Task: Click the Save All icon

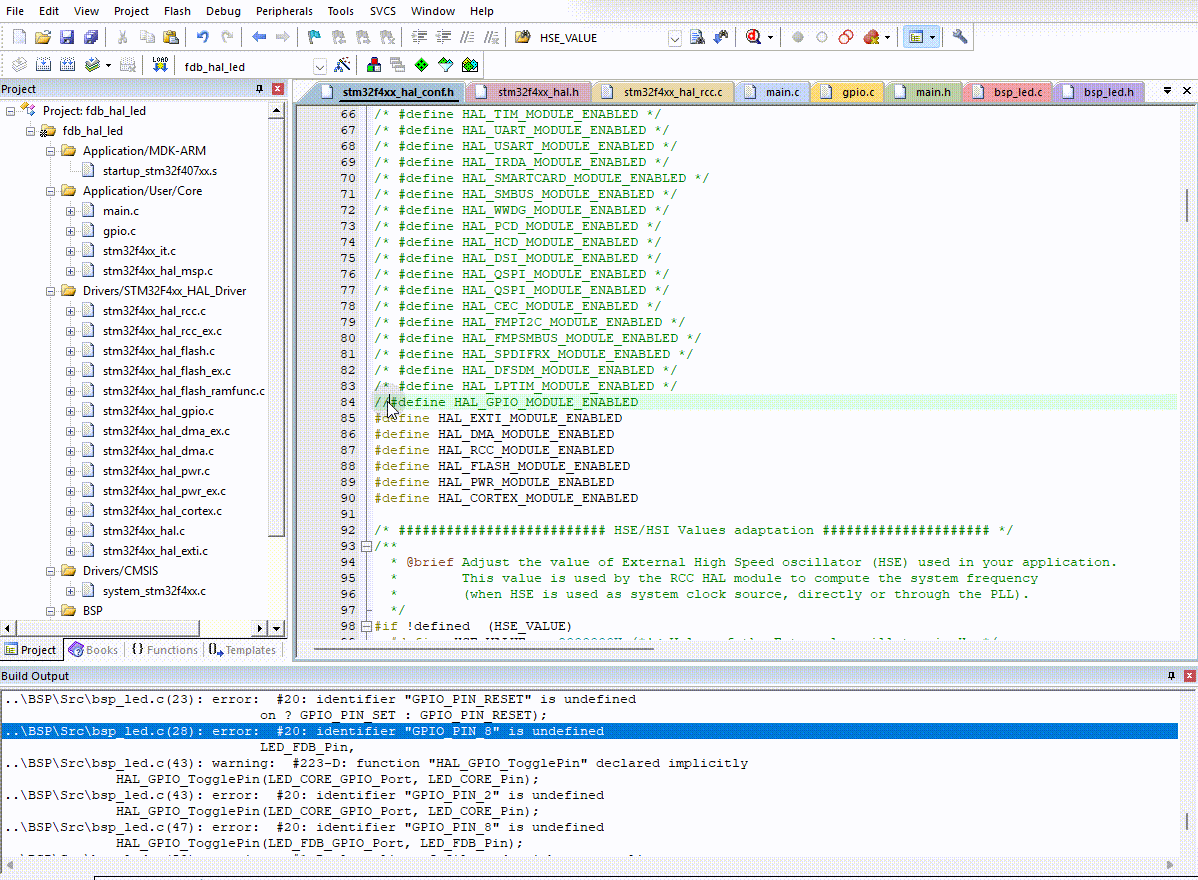Action: point(91,37)
